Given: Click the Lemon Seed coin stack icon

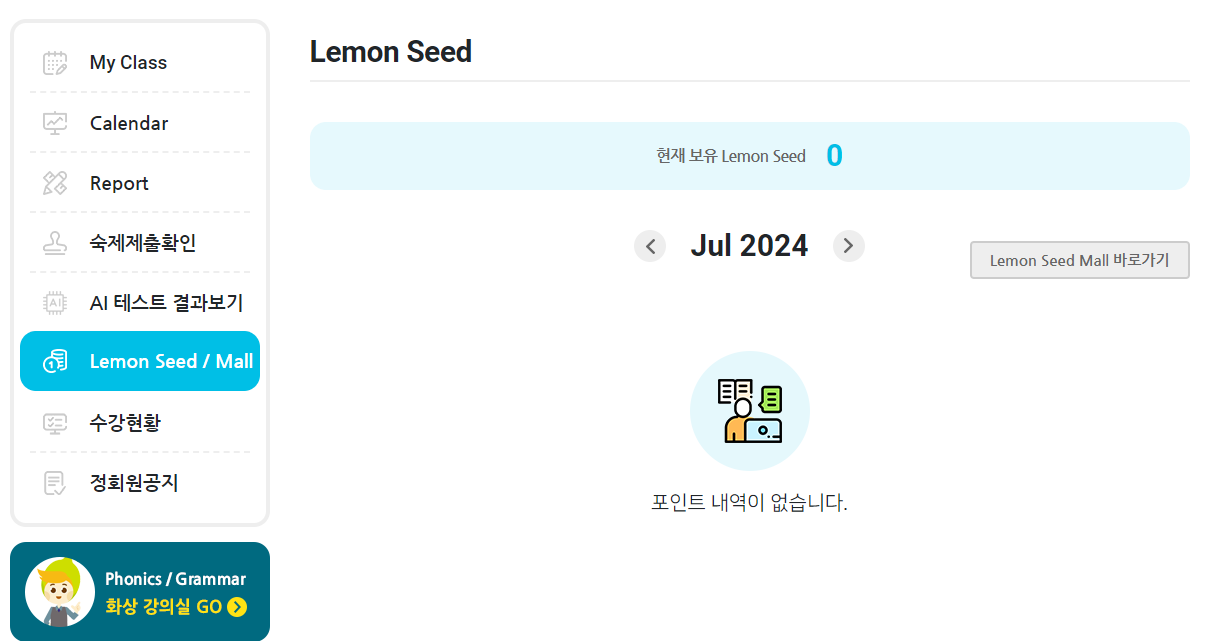Looking at the screenshot, I should point(55,362).
